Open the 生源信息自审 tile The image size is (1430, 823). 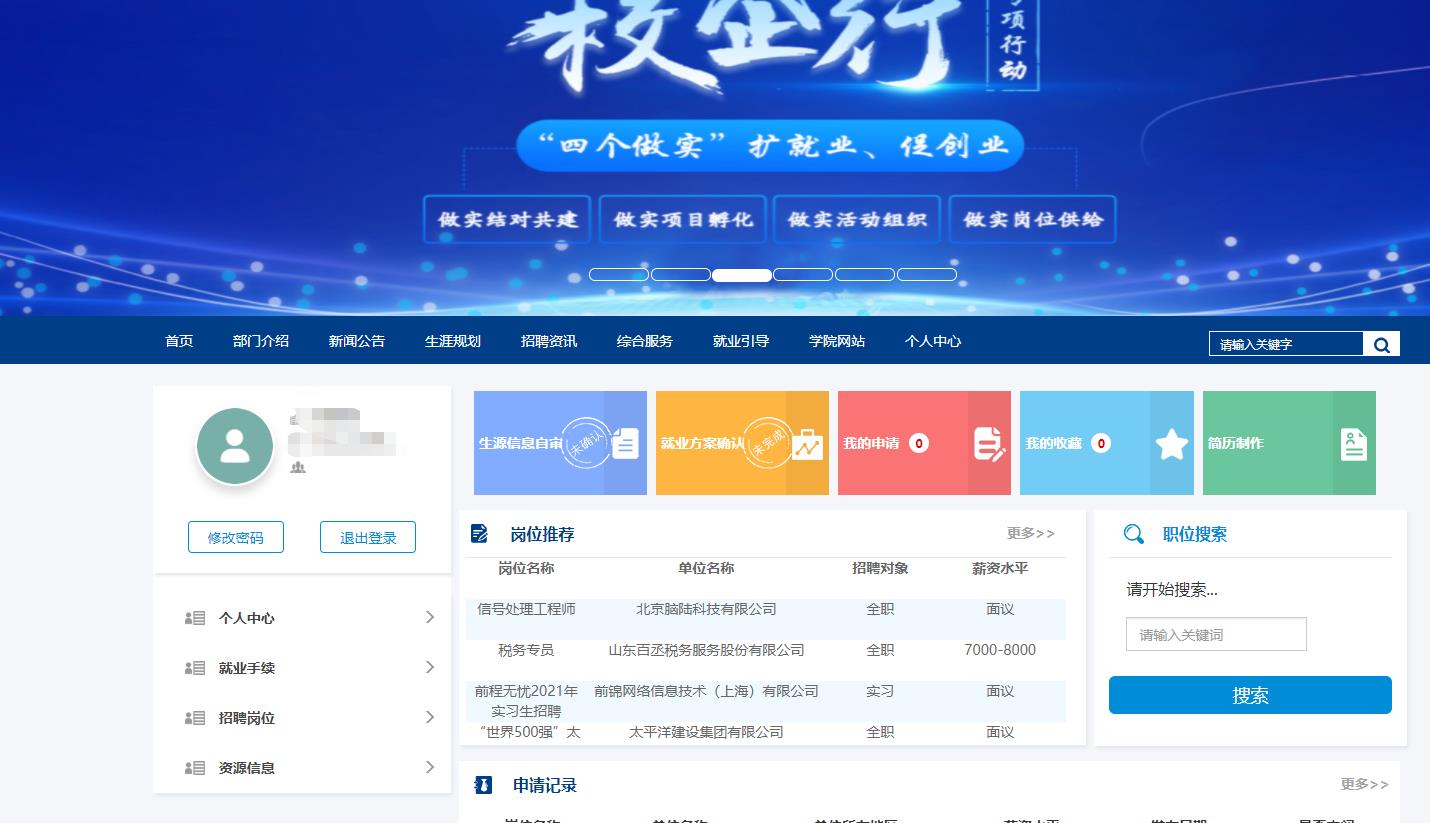(x=560, y=443)
